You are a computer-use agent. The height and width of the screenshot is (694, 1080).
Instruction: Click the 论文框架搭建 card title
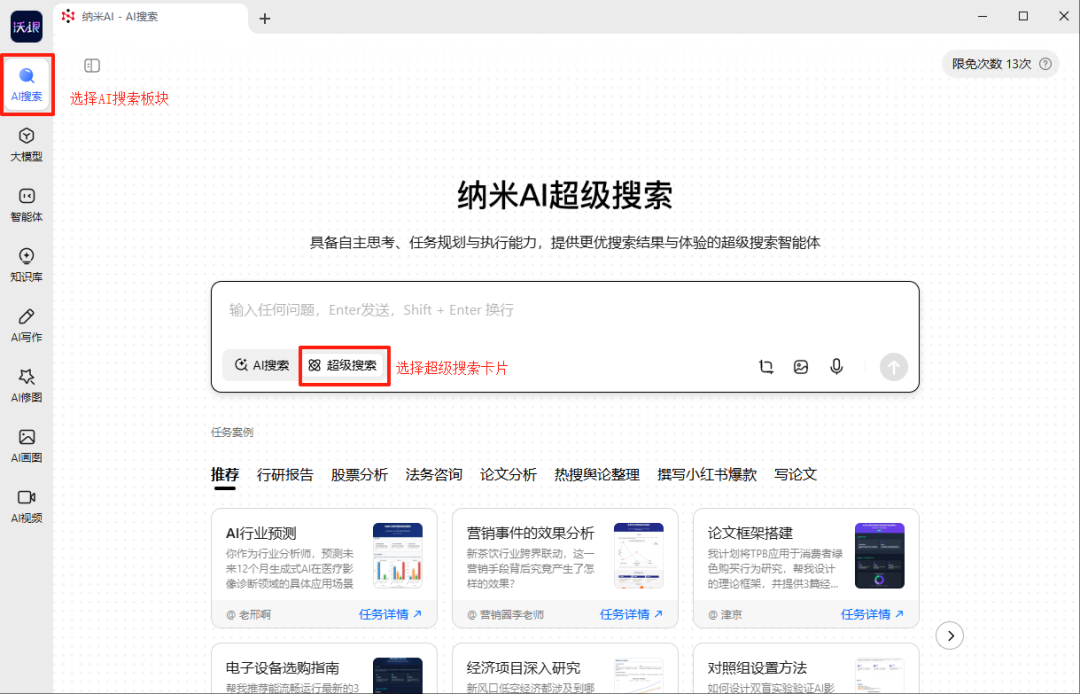pyautogui.click(x=750, y=533)
